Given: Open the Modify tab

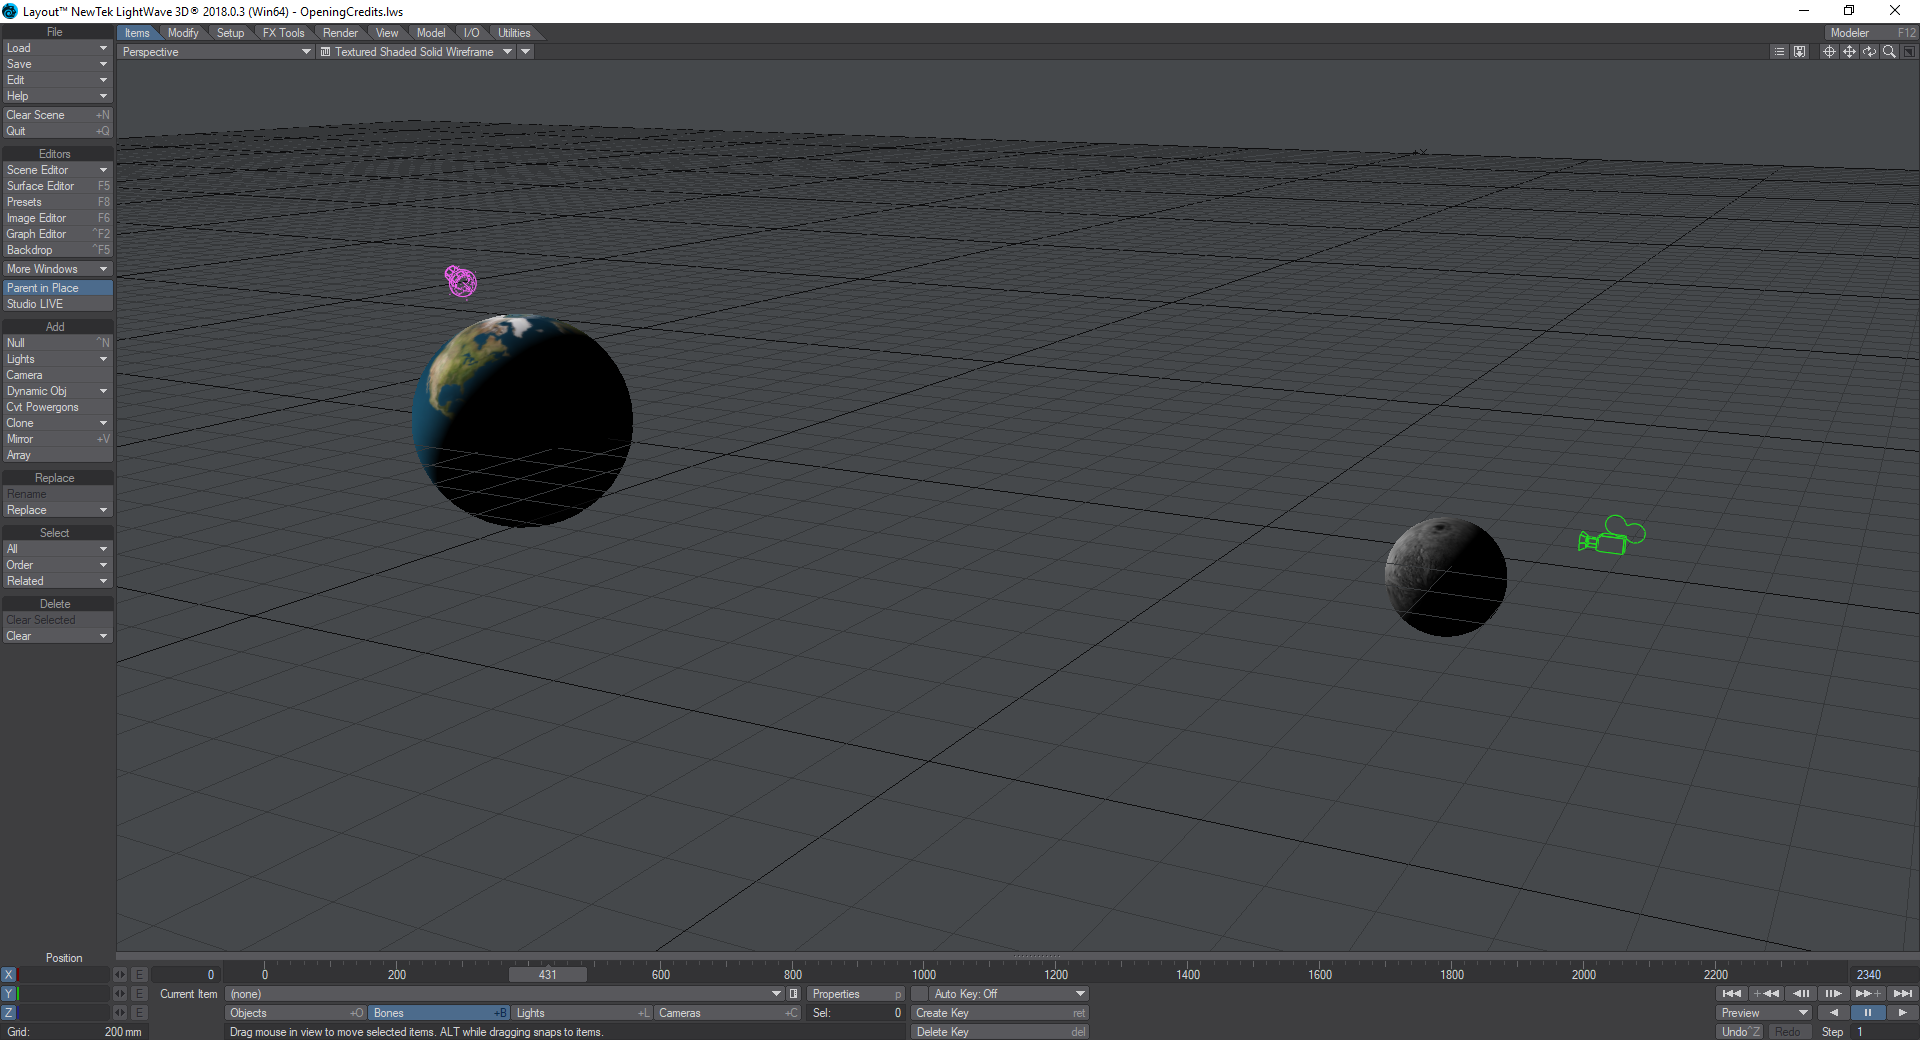Looking at the screenshot, I should click(183, 33).
